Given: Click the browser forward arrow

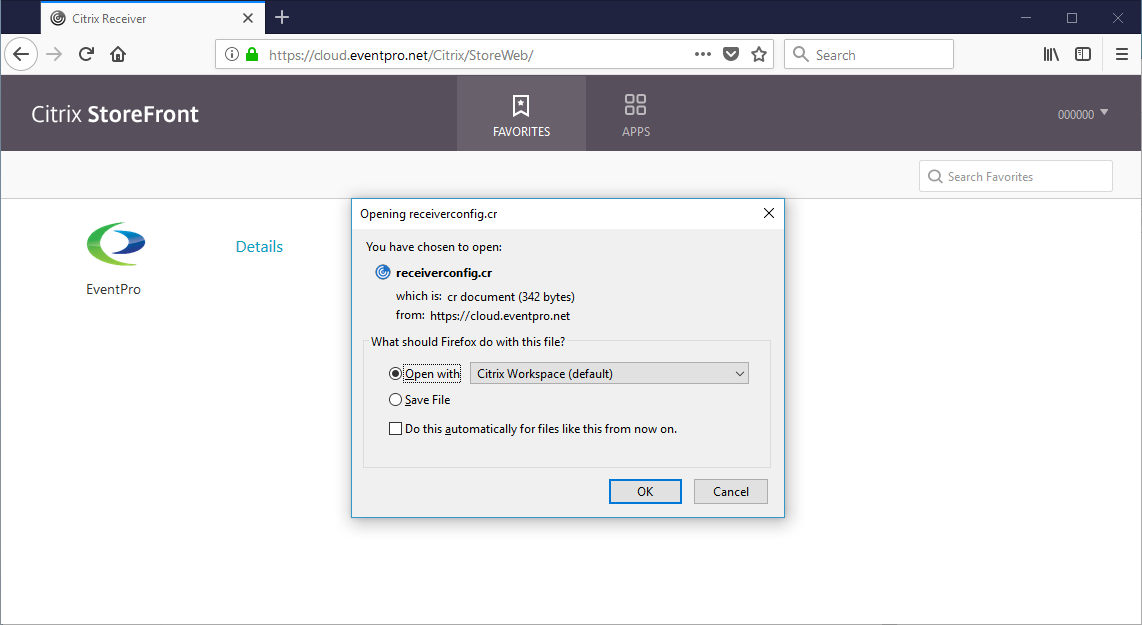Looking at the screenshot, I should (x=54, y=55).
